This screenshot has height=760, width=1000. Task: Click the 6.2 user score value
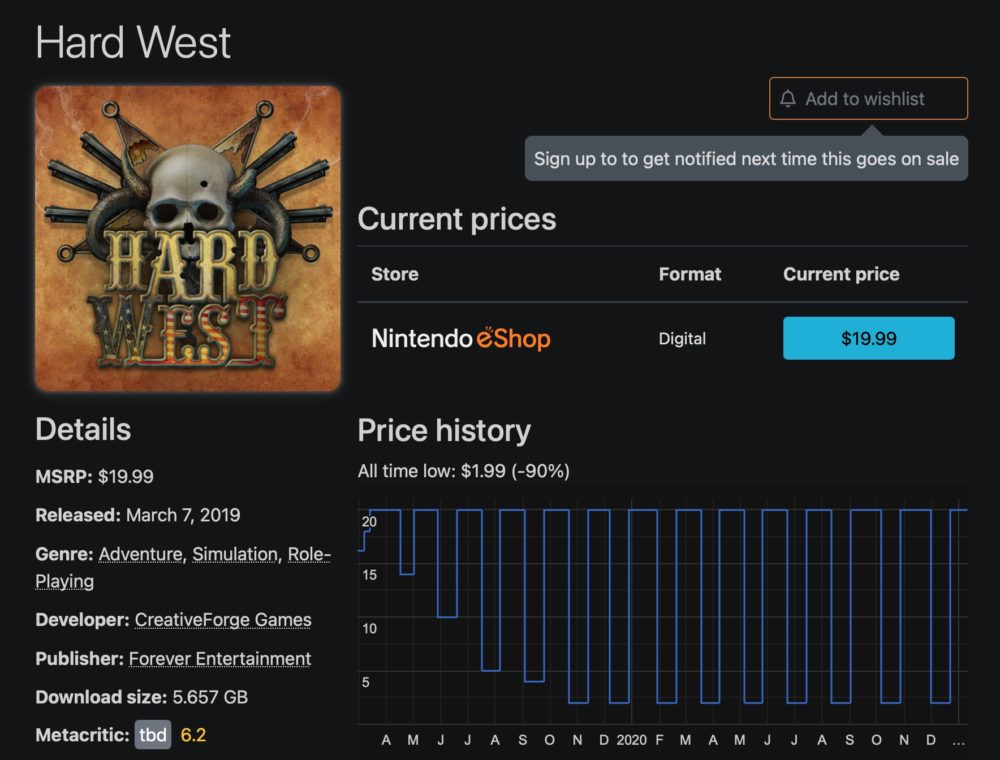tap(193, 735)
